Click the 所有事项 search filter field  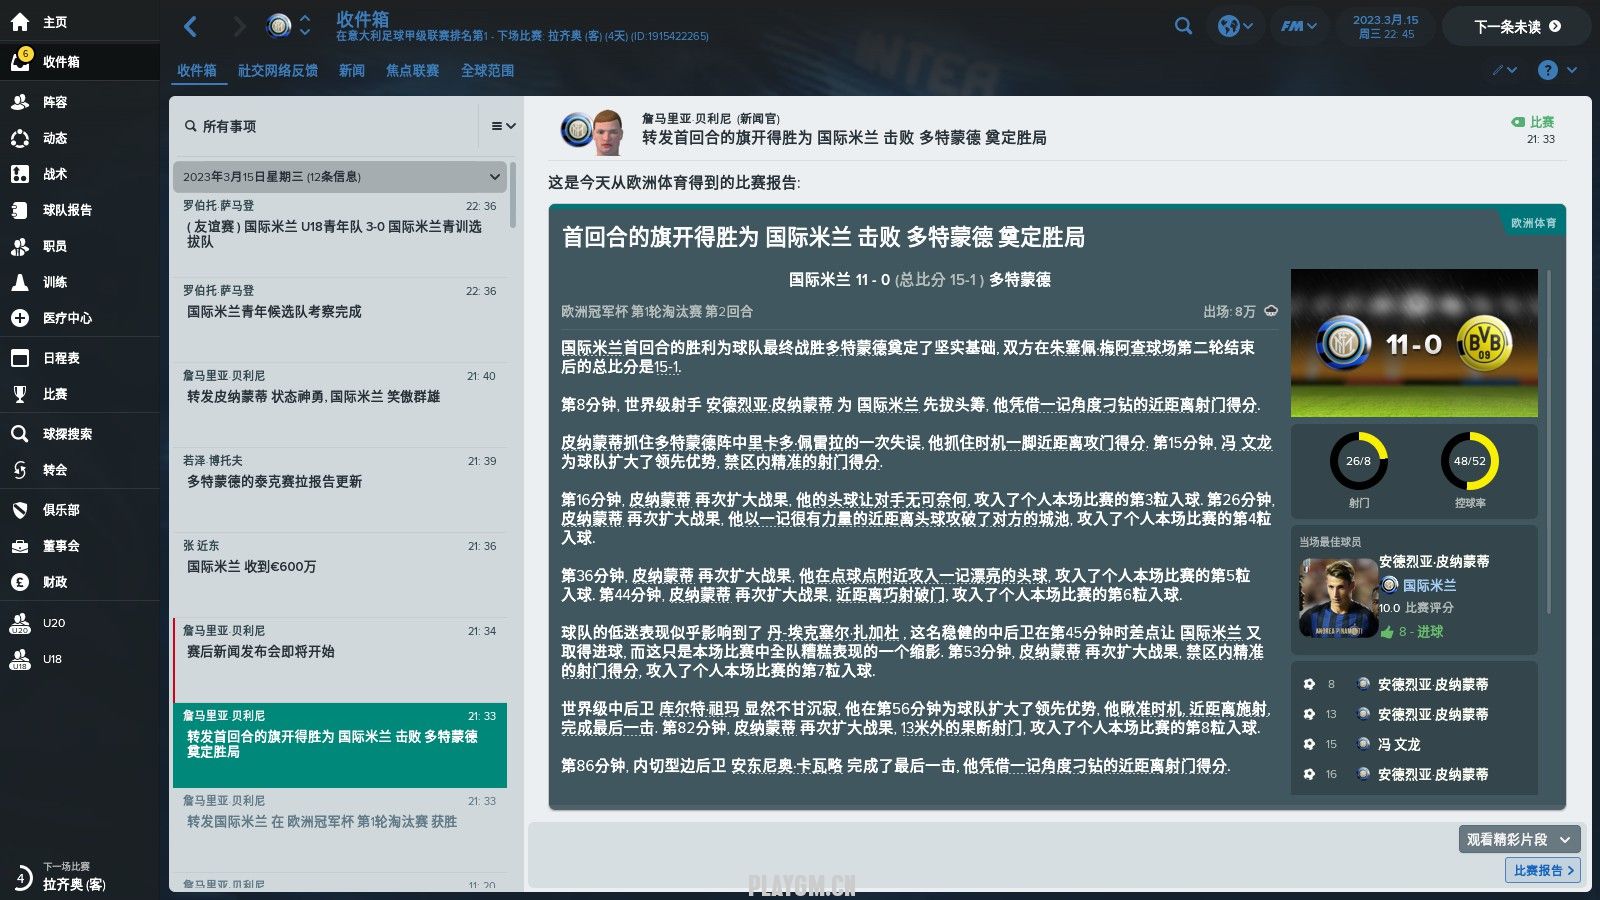point(325,126)
